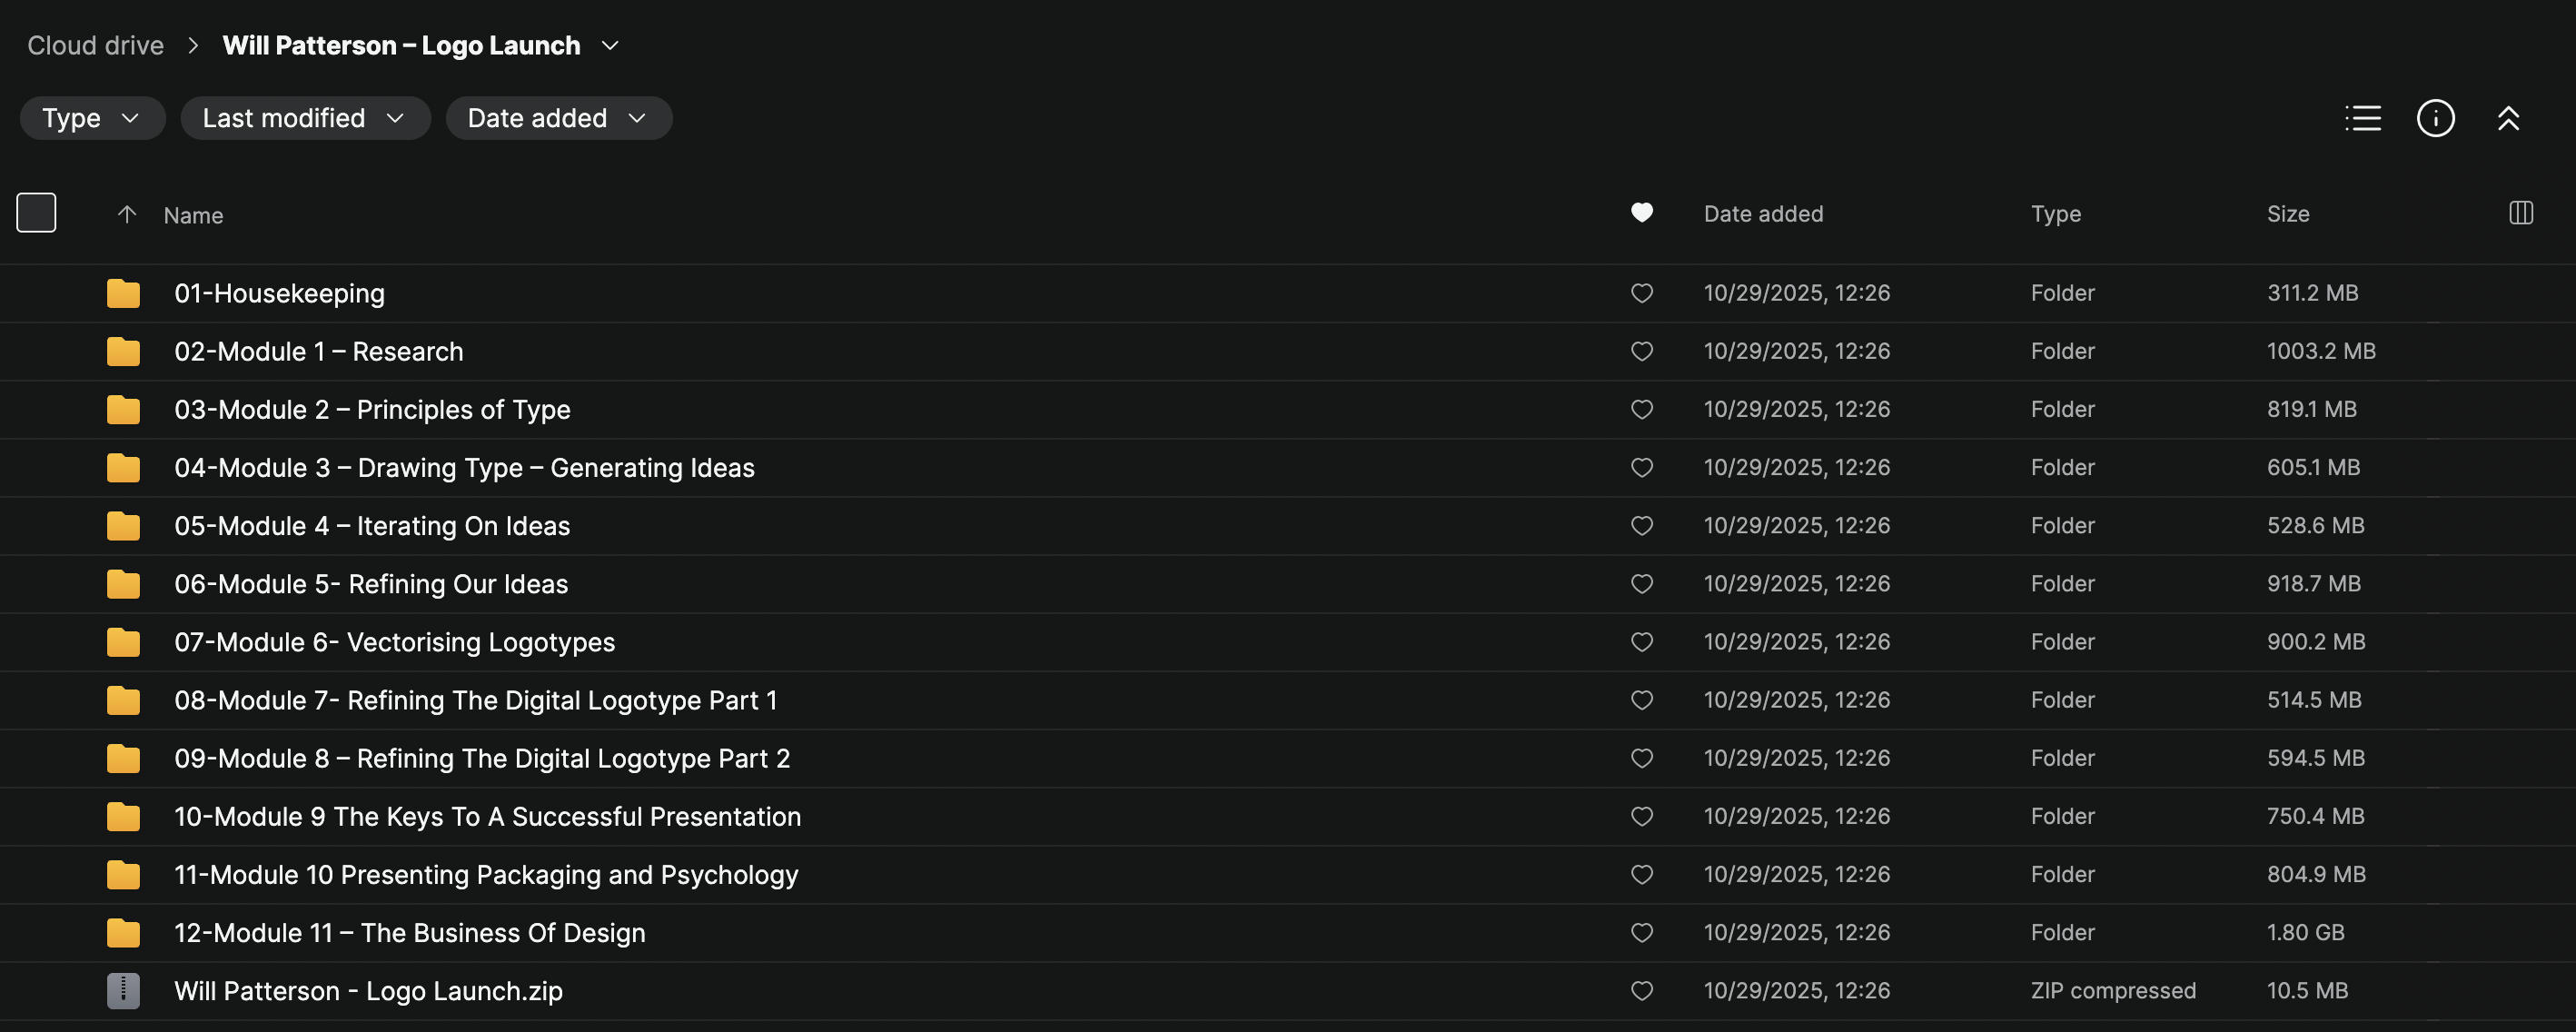Screen dimensions: 2576x1032
Task: Click the sort direction arrow beside Name
Action: [127, 214]
